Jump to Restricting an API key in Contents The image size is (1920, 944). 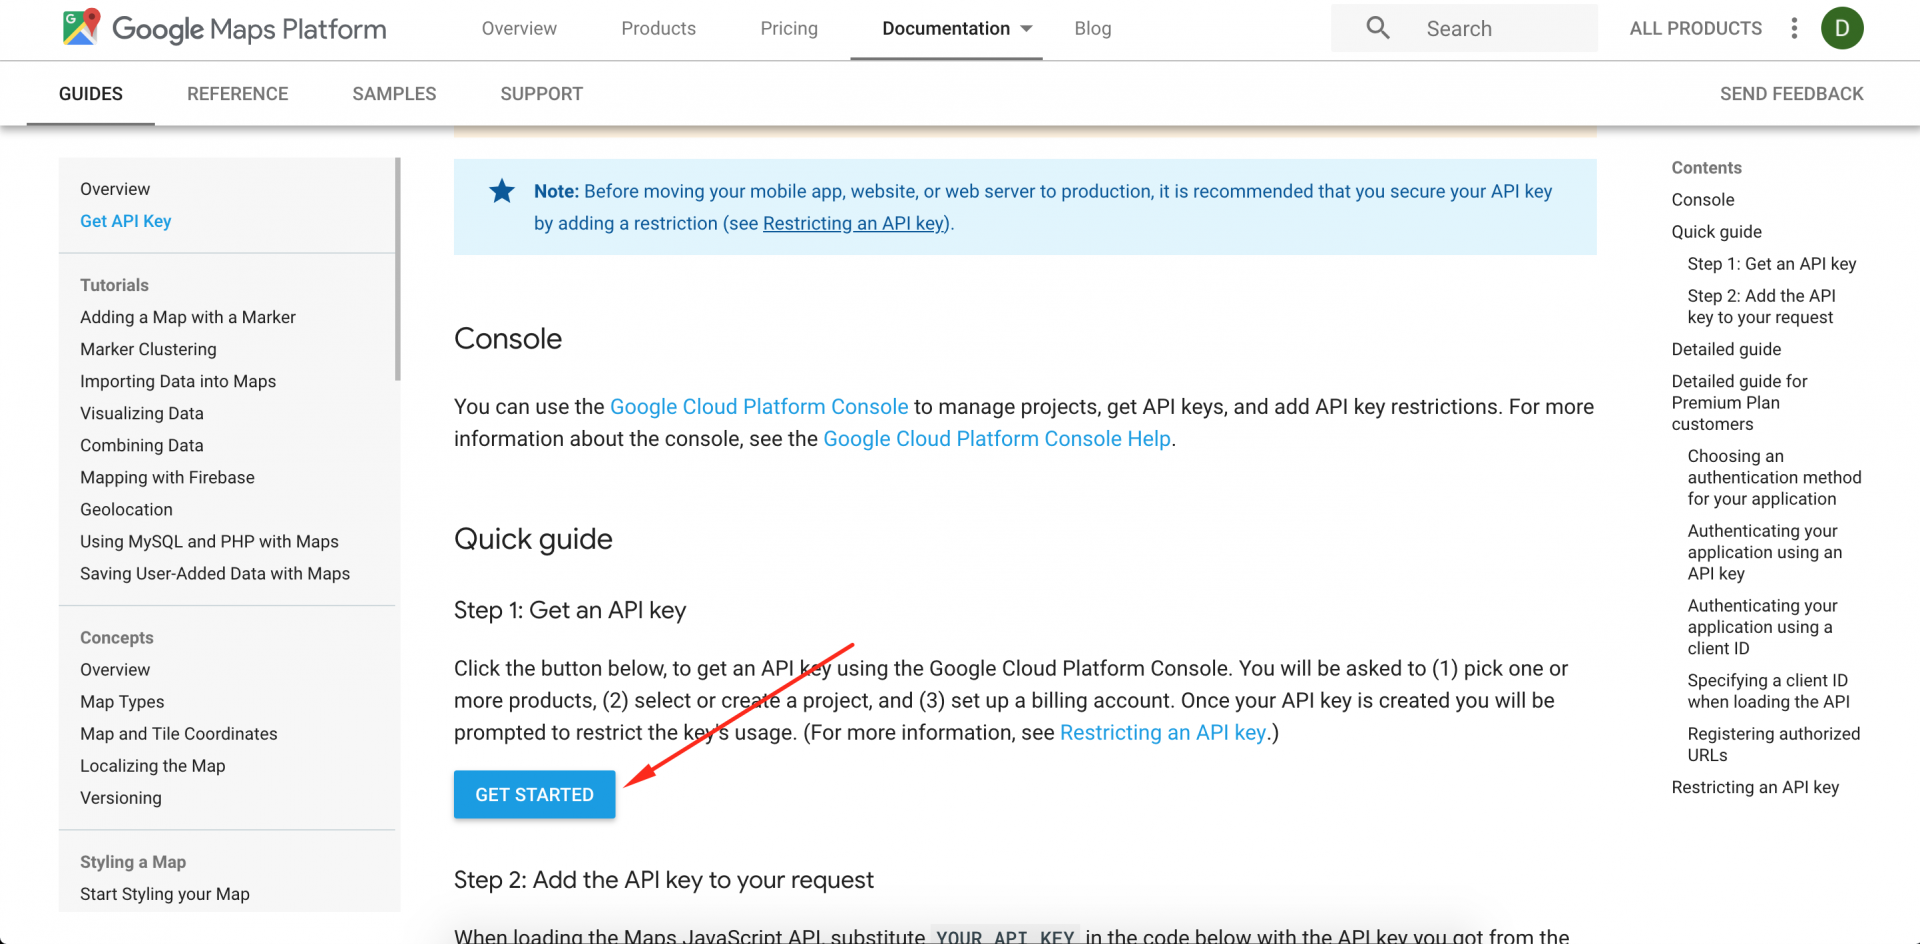tap(1755, 787)
